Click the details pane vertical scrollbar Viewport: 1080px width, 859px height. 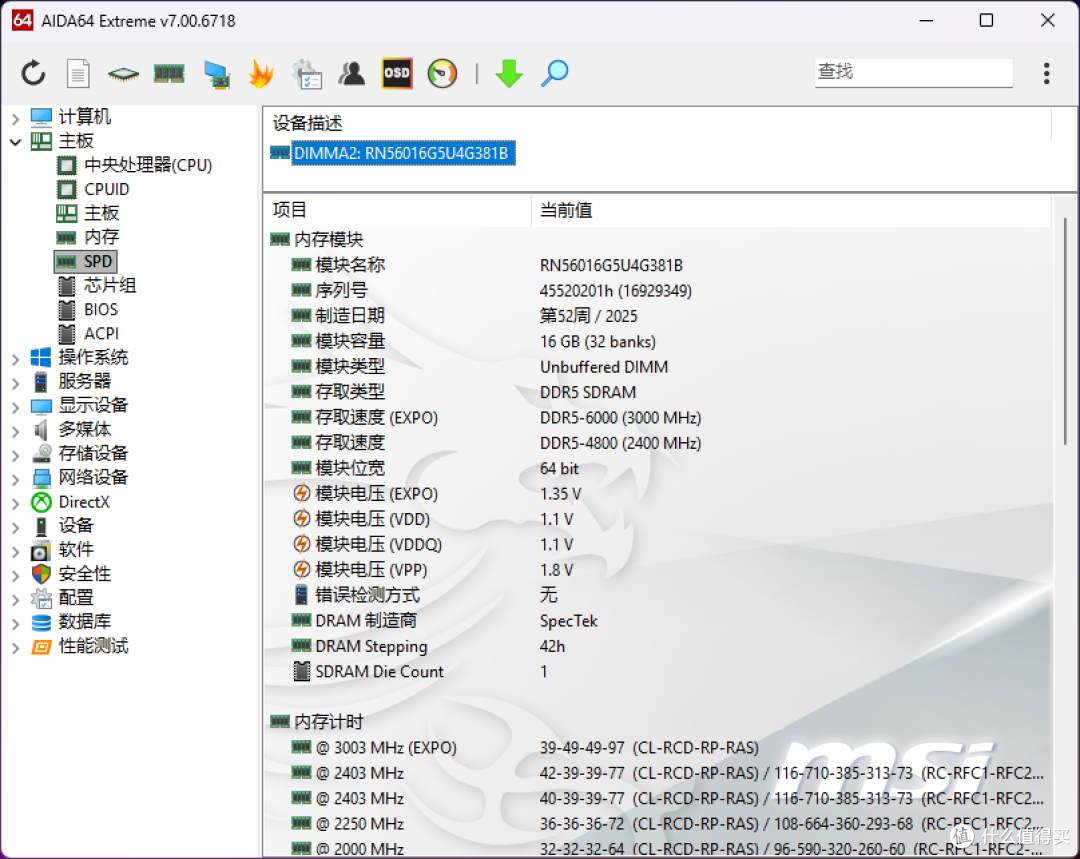(x=1065, y=331)
